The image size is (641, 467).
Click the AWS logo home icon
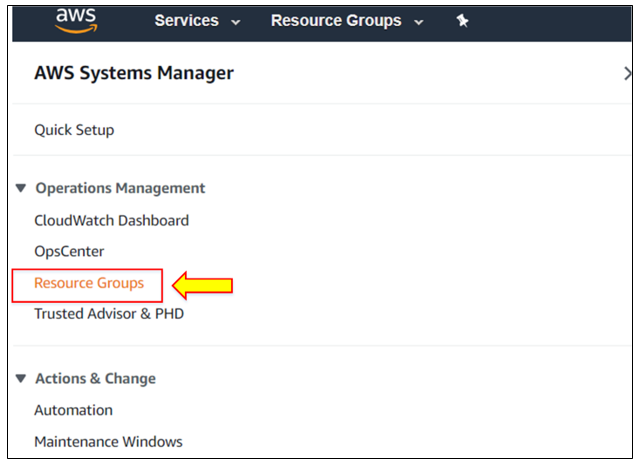pos(76,20)
